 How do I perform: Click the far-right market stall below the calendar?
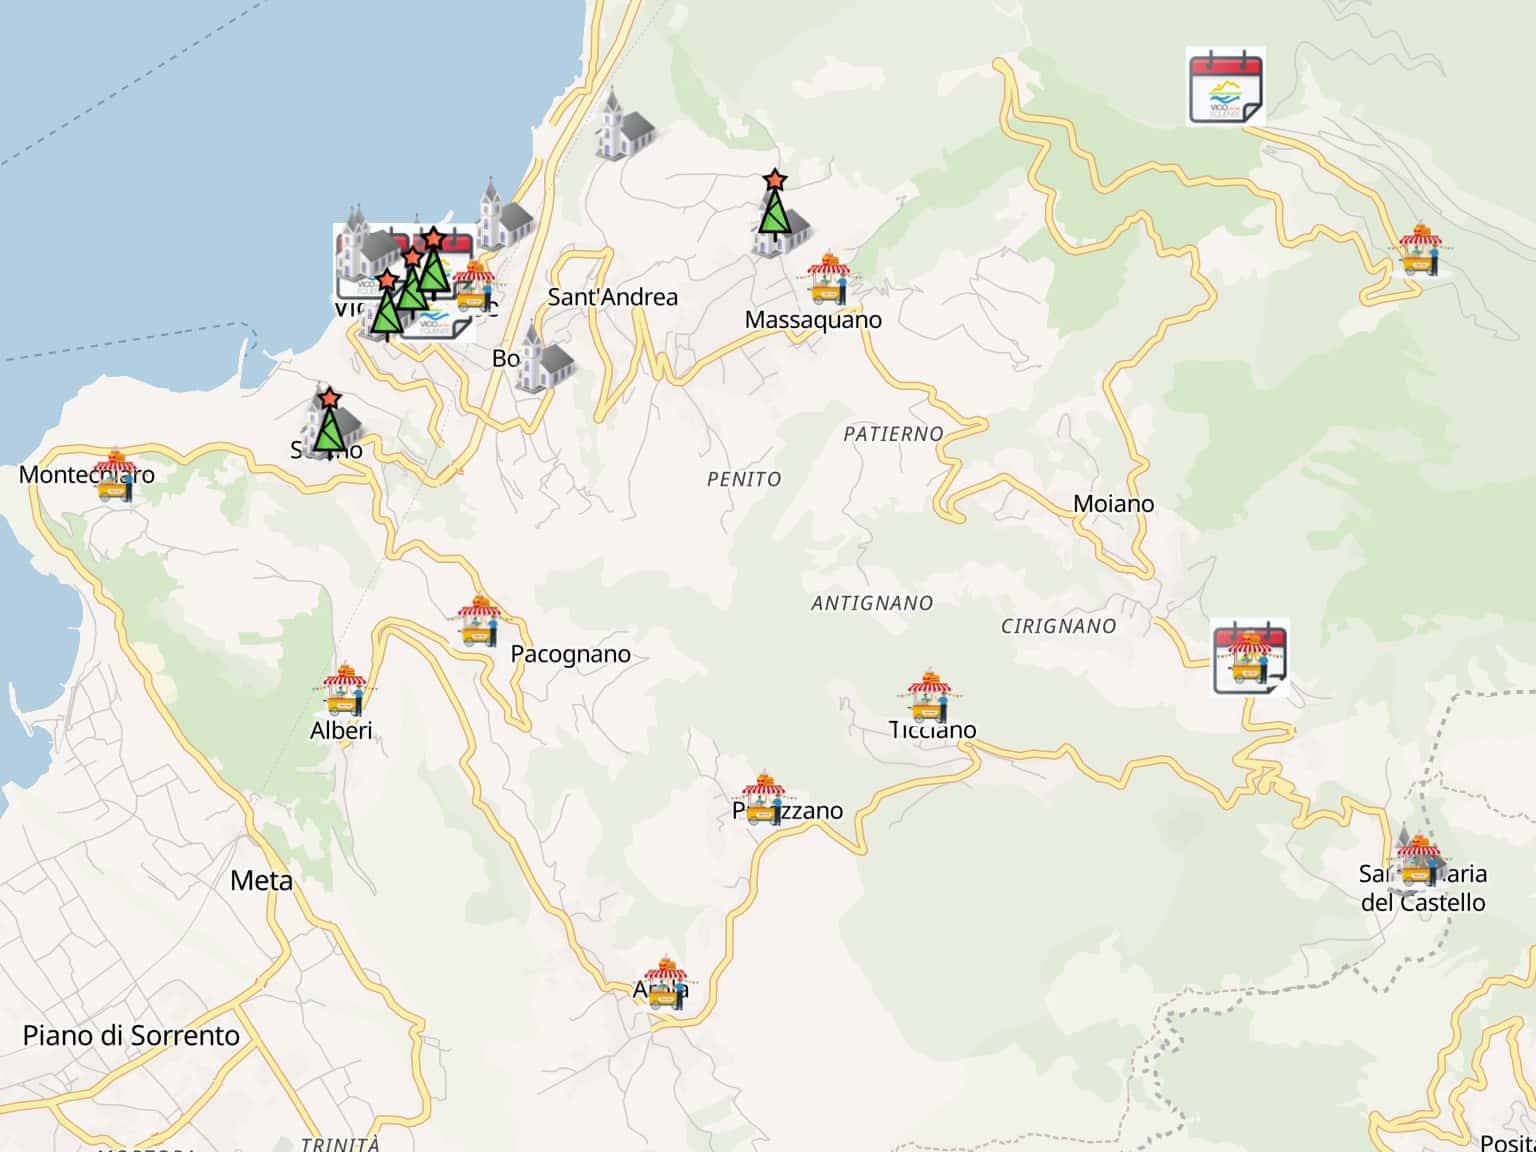pos(1419,250)
